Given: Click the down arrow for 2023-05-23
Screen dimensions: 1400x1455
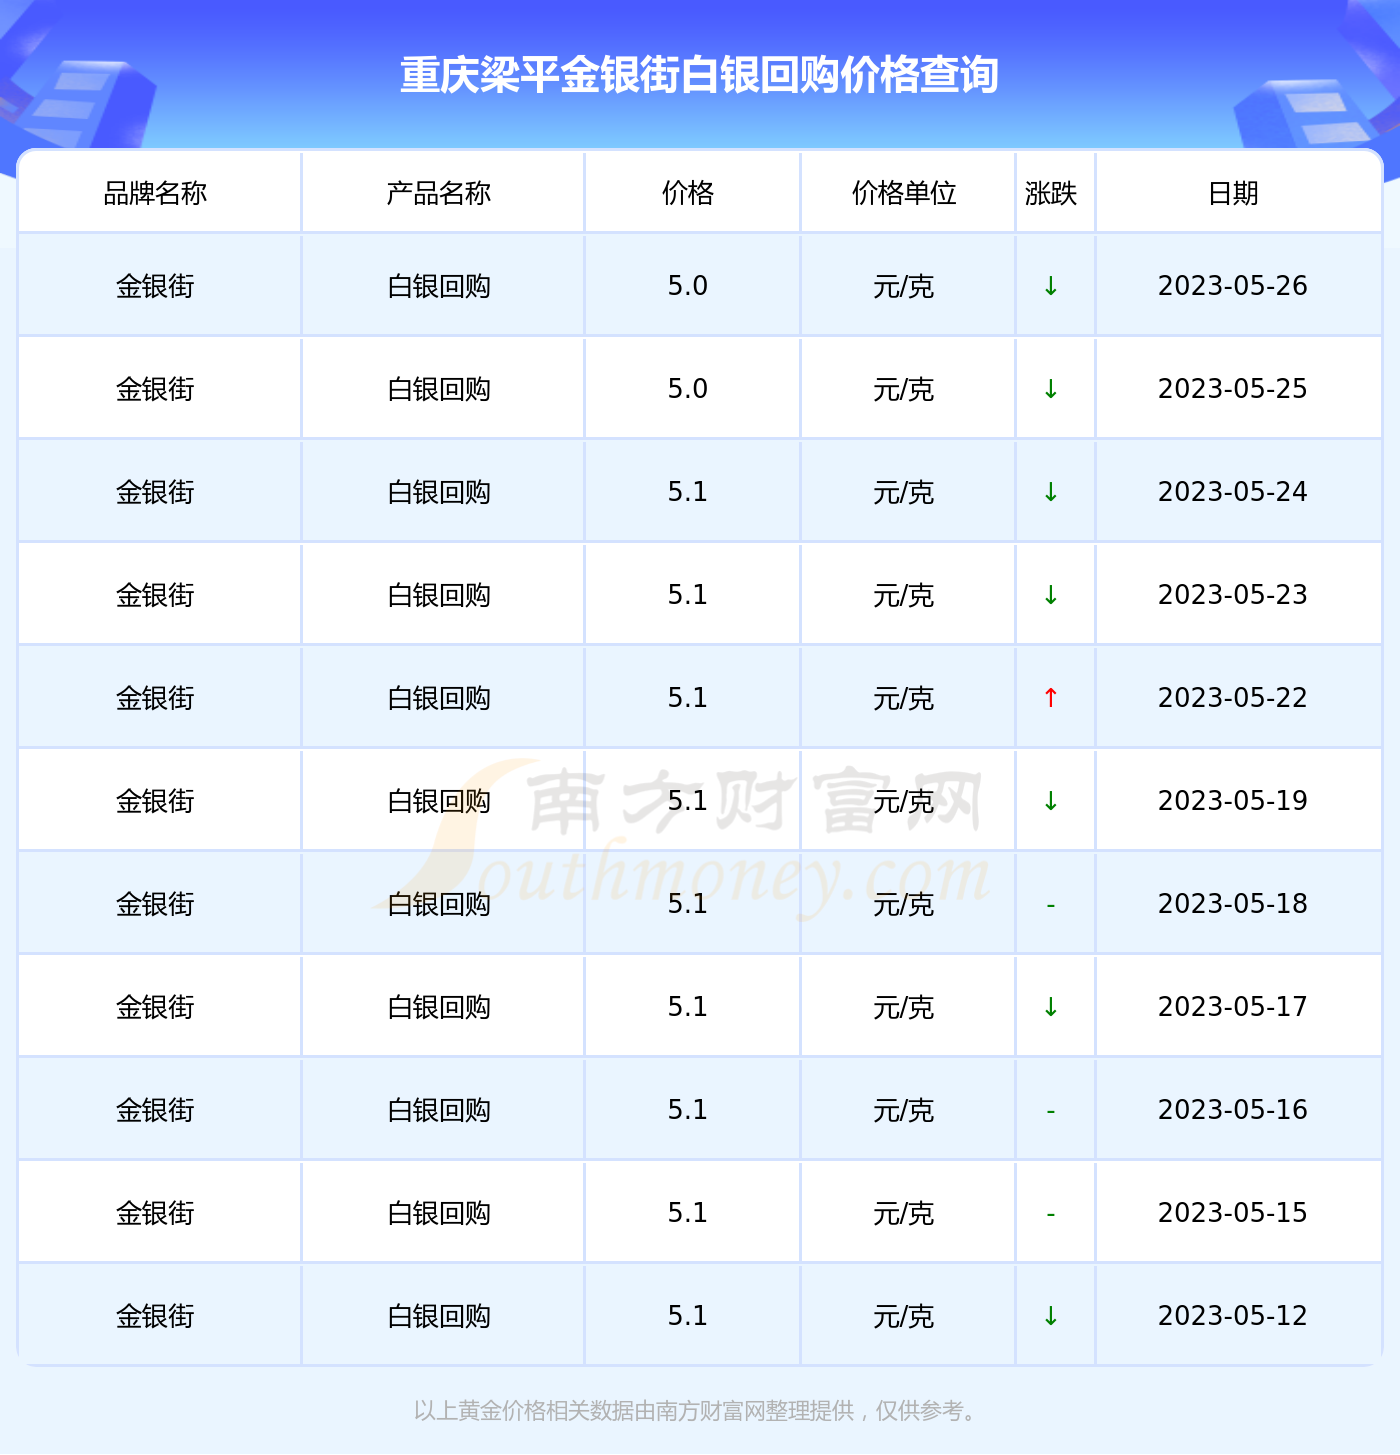Looking at the screenshot, I should [x=1051, y=595].
